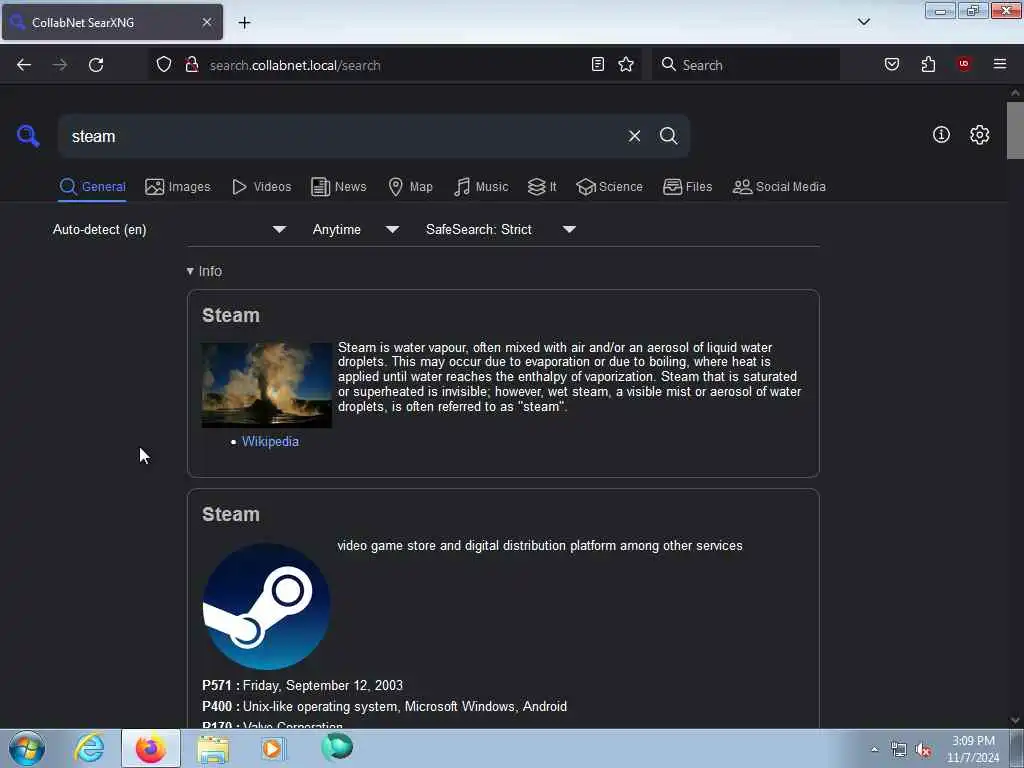Launch Internet Explorer from taskbar

coord(89,748)
